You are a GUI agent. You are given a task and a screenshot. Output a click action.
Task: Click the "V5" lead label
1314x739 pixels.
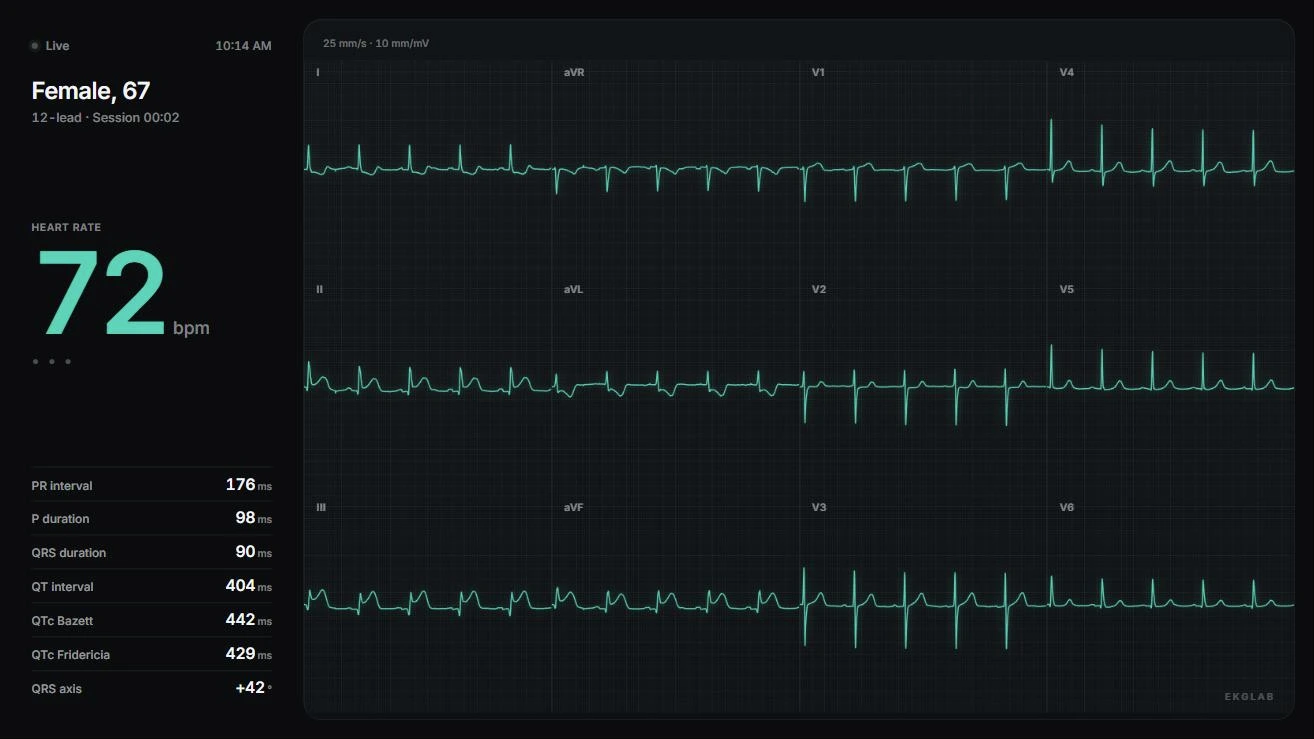tap(1067, 290)
